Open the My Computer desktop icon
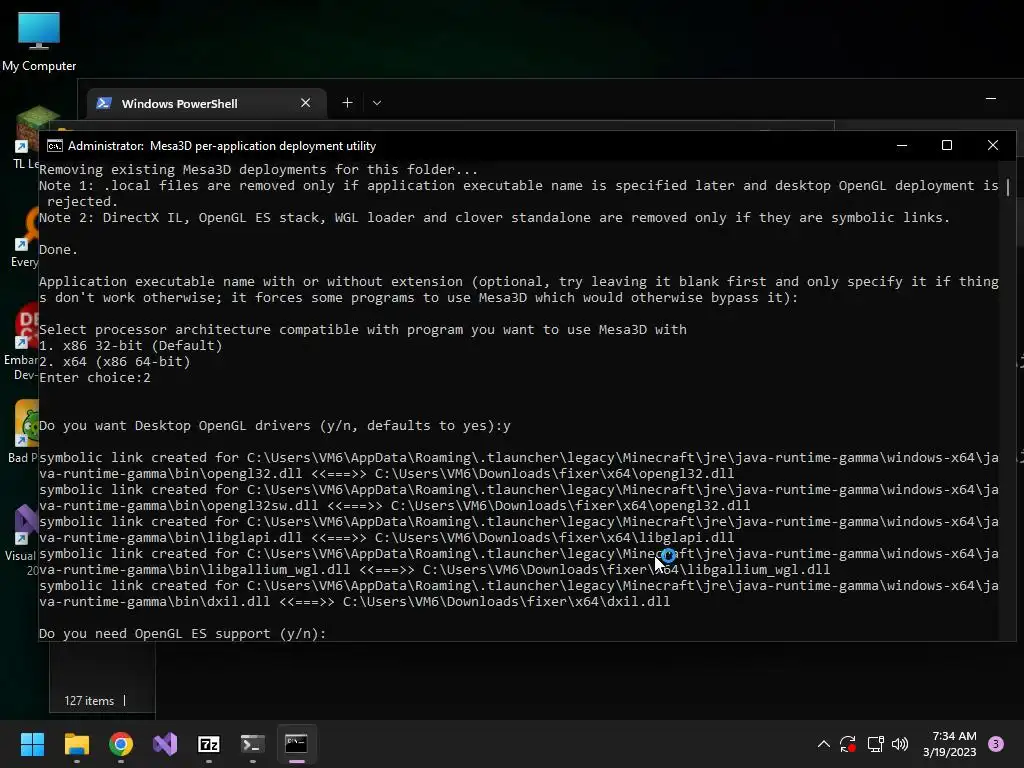Image resolution: width=1024 pixels, height=768 pixels. point(39,42)
